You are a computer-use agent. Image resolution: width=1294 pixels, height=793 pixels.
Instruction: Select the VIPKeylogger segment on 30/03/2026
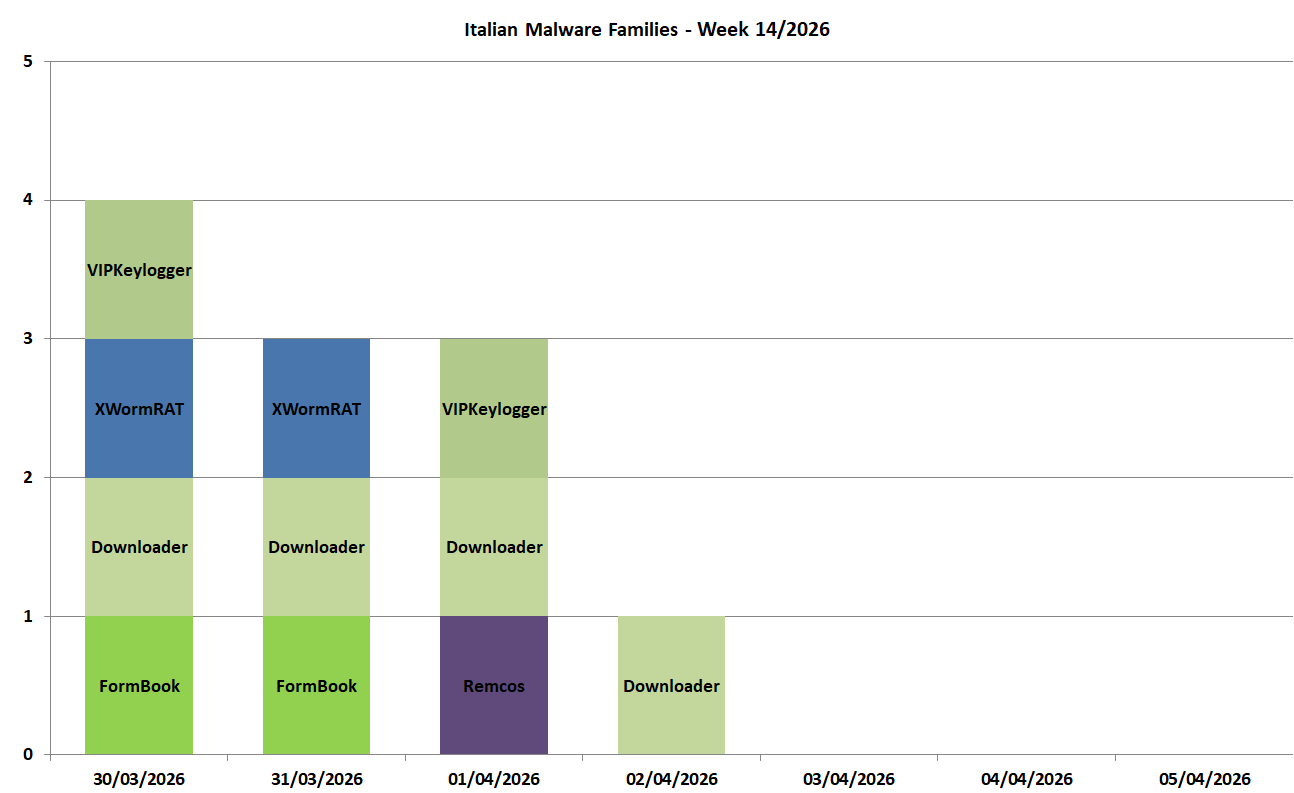[x=139, y=269]
